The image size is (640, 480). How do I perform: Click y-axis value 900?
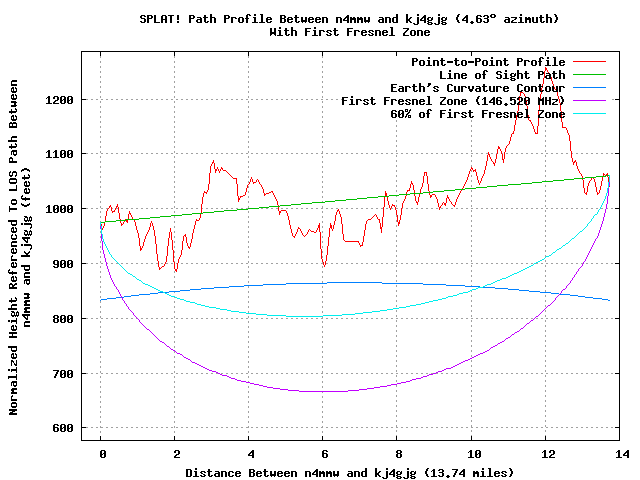(63, 264)
